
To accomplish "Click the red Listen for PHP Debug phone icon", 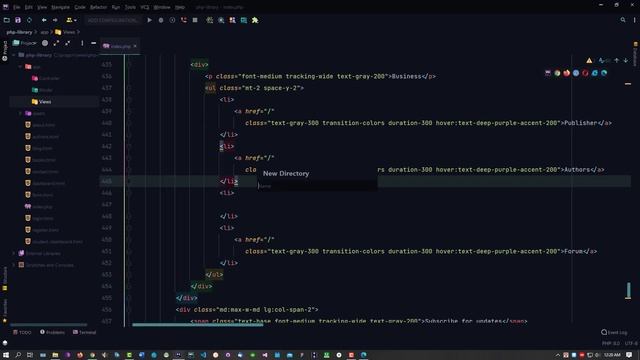I will pos(184,20).
